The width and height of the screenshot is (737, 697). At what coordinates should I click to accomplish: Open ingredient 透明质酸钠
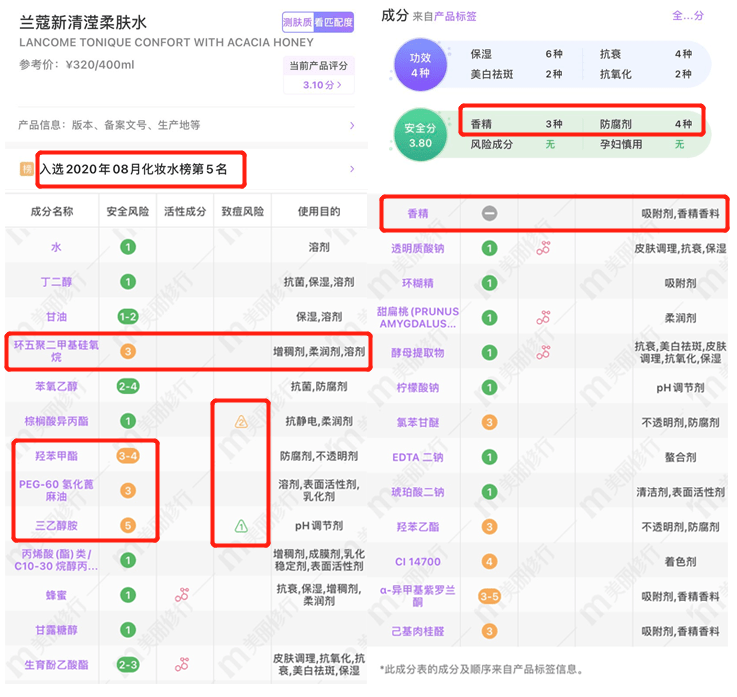pos(418,248)
